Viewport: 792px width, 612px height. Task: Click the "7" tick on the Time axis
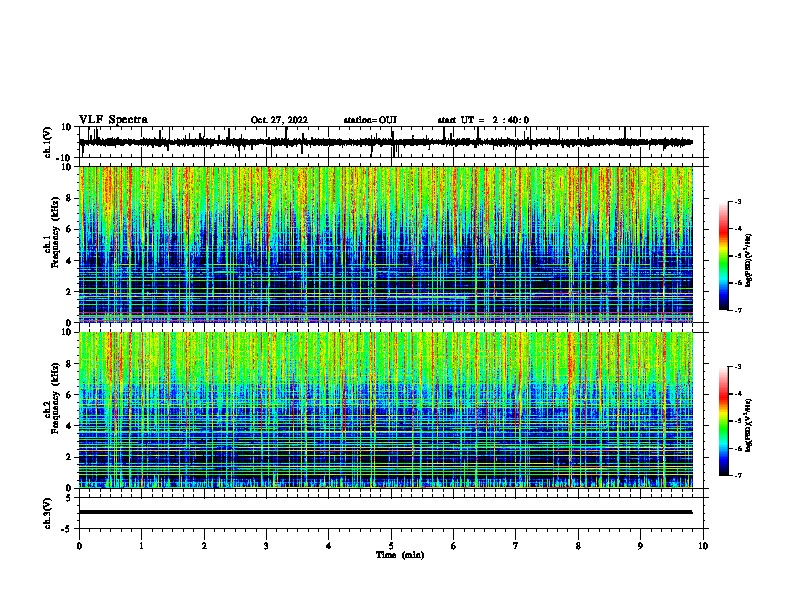(x=516, y=546)
